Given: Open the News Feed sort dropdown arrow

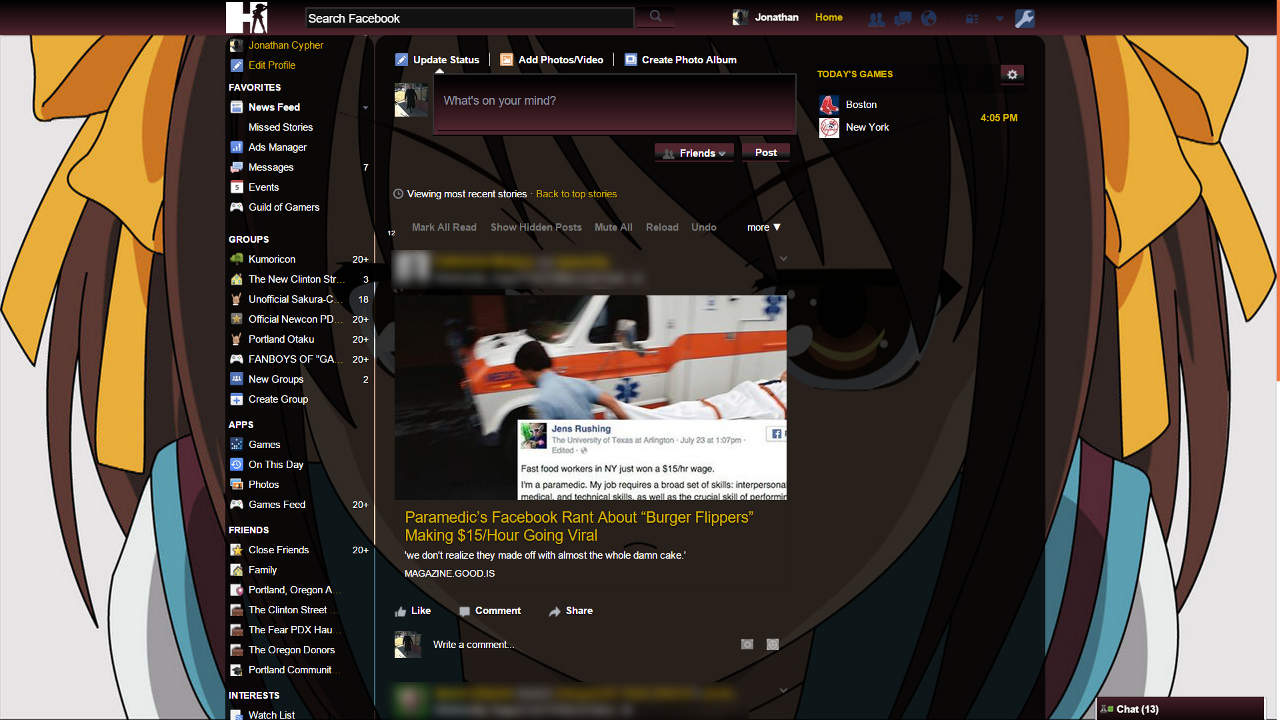Looking at the screenshot, I should [x=365, y=107].
